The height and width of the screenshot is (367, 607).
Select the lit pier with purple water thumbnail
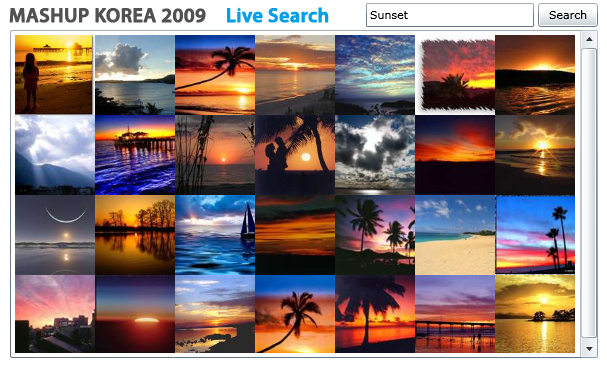[x=135, y=155]
